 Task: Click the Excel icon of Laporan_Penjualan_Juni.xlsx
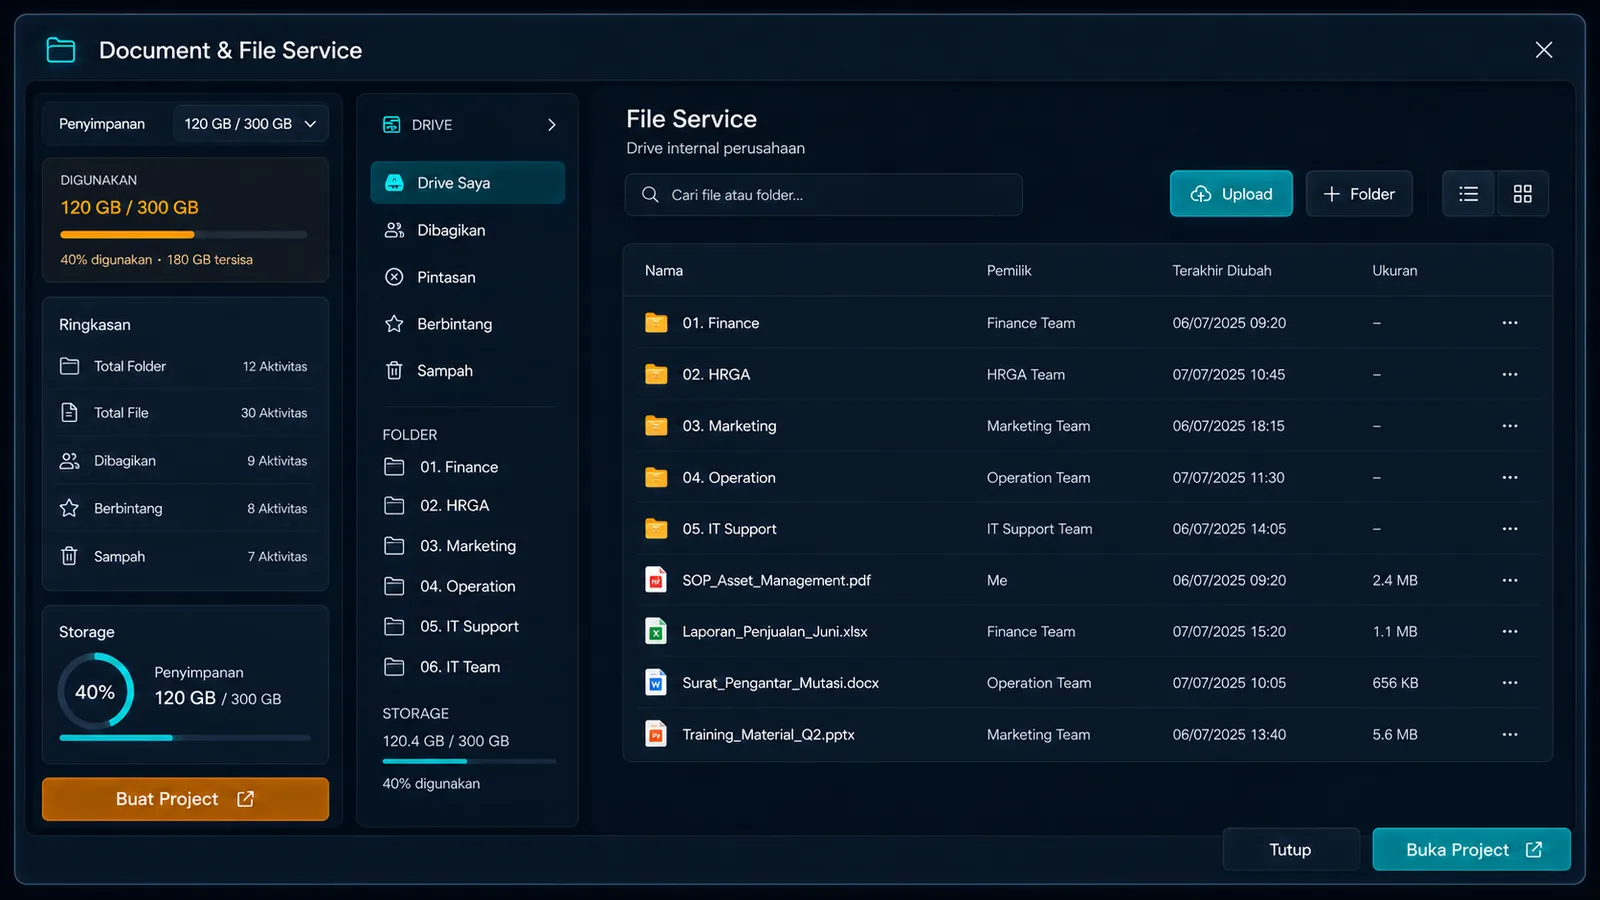point(656,632)
